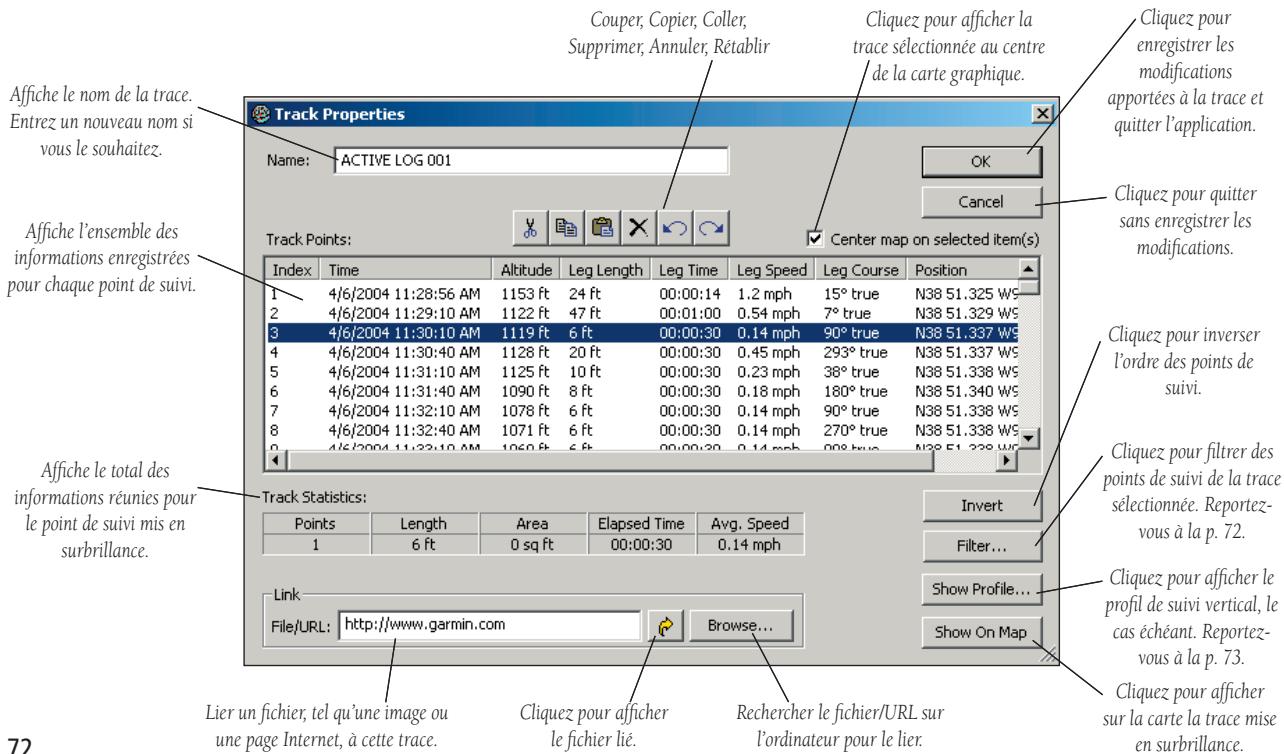The image size is (1284, 754).
Task: Open the Filter... dialog
Action: click(x=982, y=547)
